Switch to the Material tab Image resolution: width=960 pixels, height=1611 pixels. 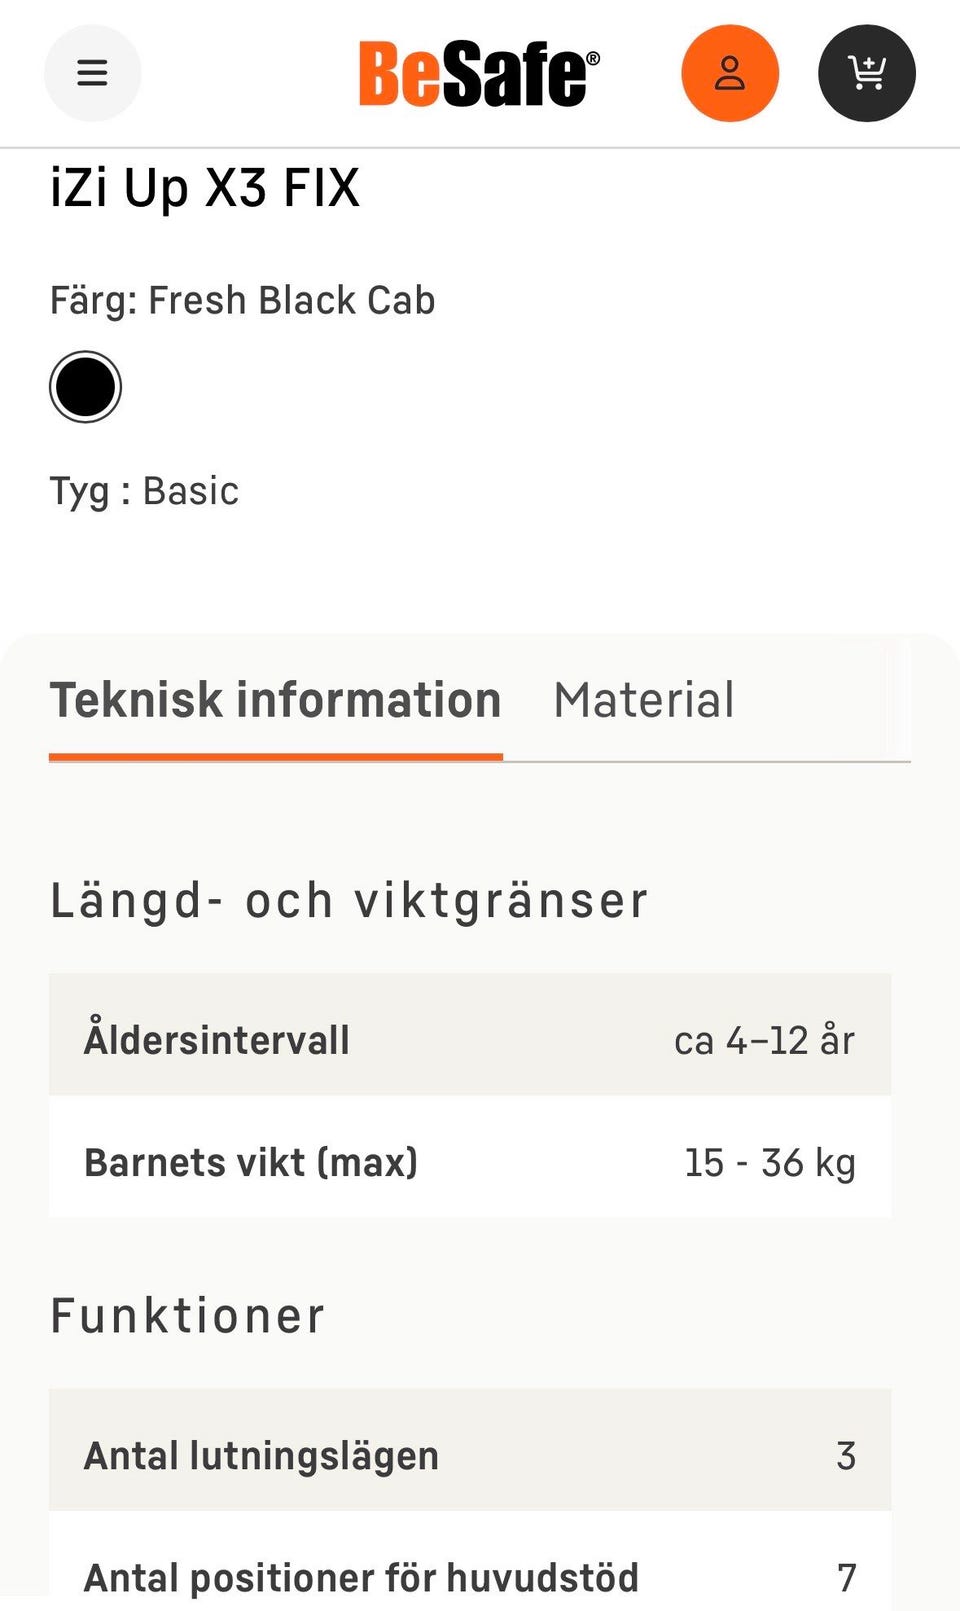pos(644,700)
